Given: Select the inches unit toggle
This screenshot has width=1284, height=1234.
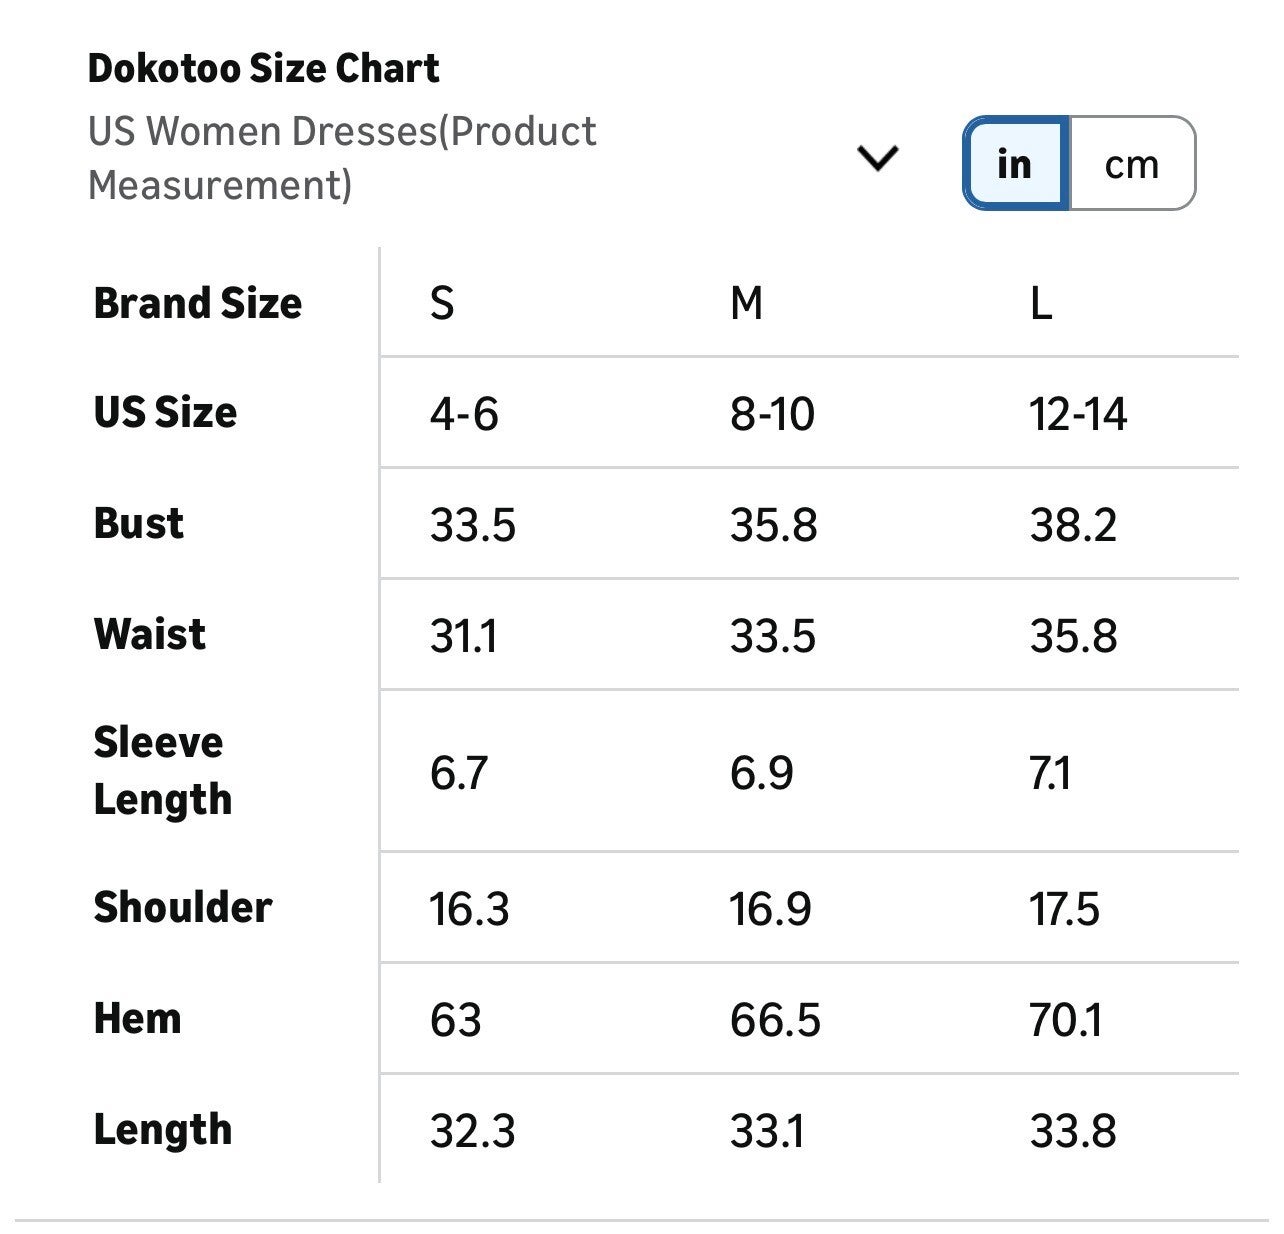Looking at the screenshot, I should point(1015,164).
